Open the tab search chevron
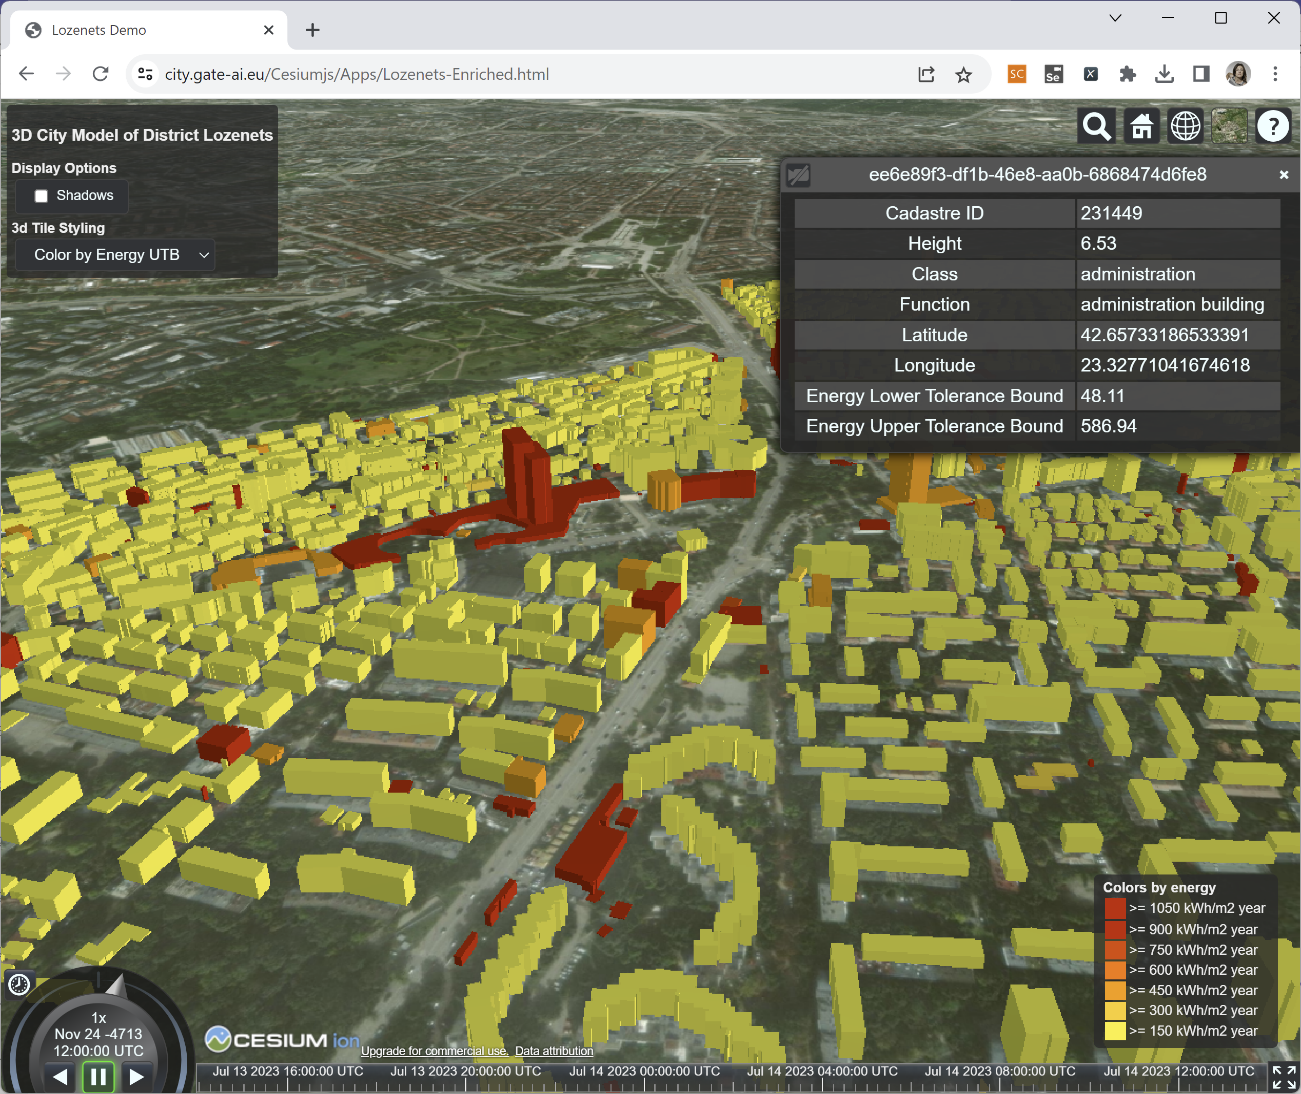 click(1116, 18)
